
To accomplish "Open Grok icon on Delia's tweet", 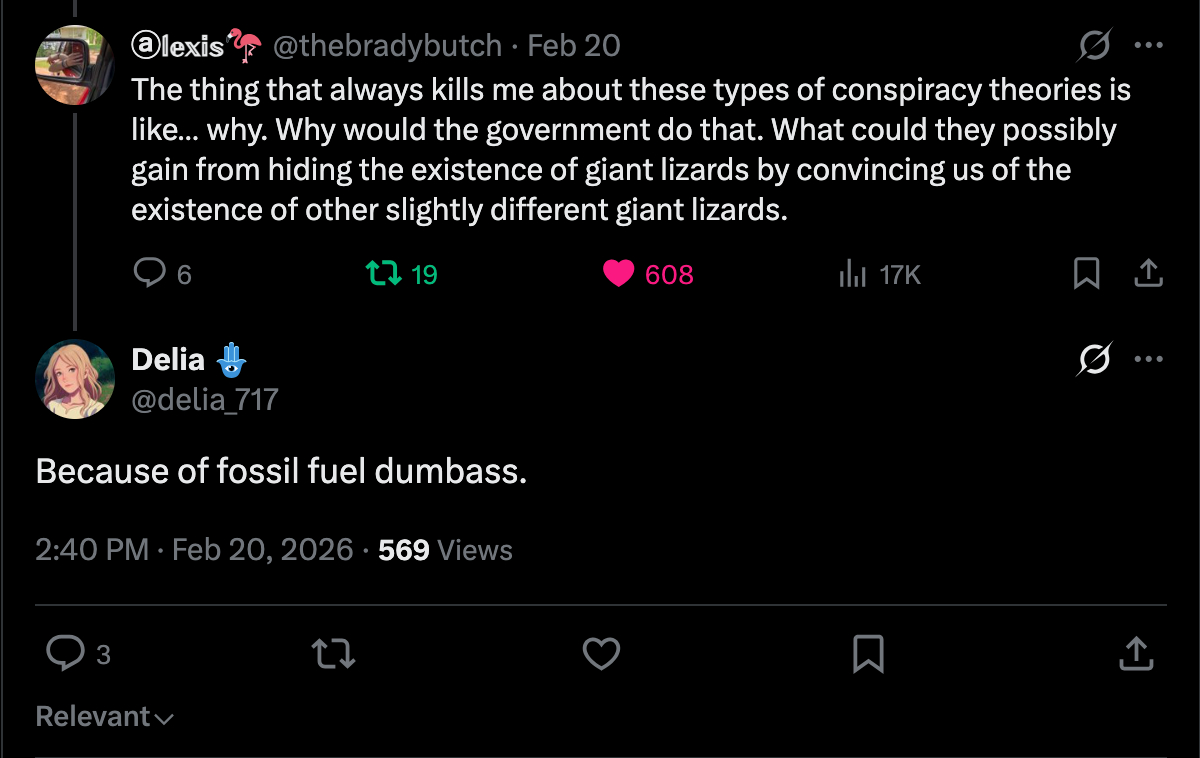I will pyautogui.click(x=1095, y=359).
